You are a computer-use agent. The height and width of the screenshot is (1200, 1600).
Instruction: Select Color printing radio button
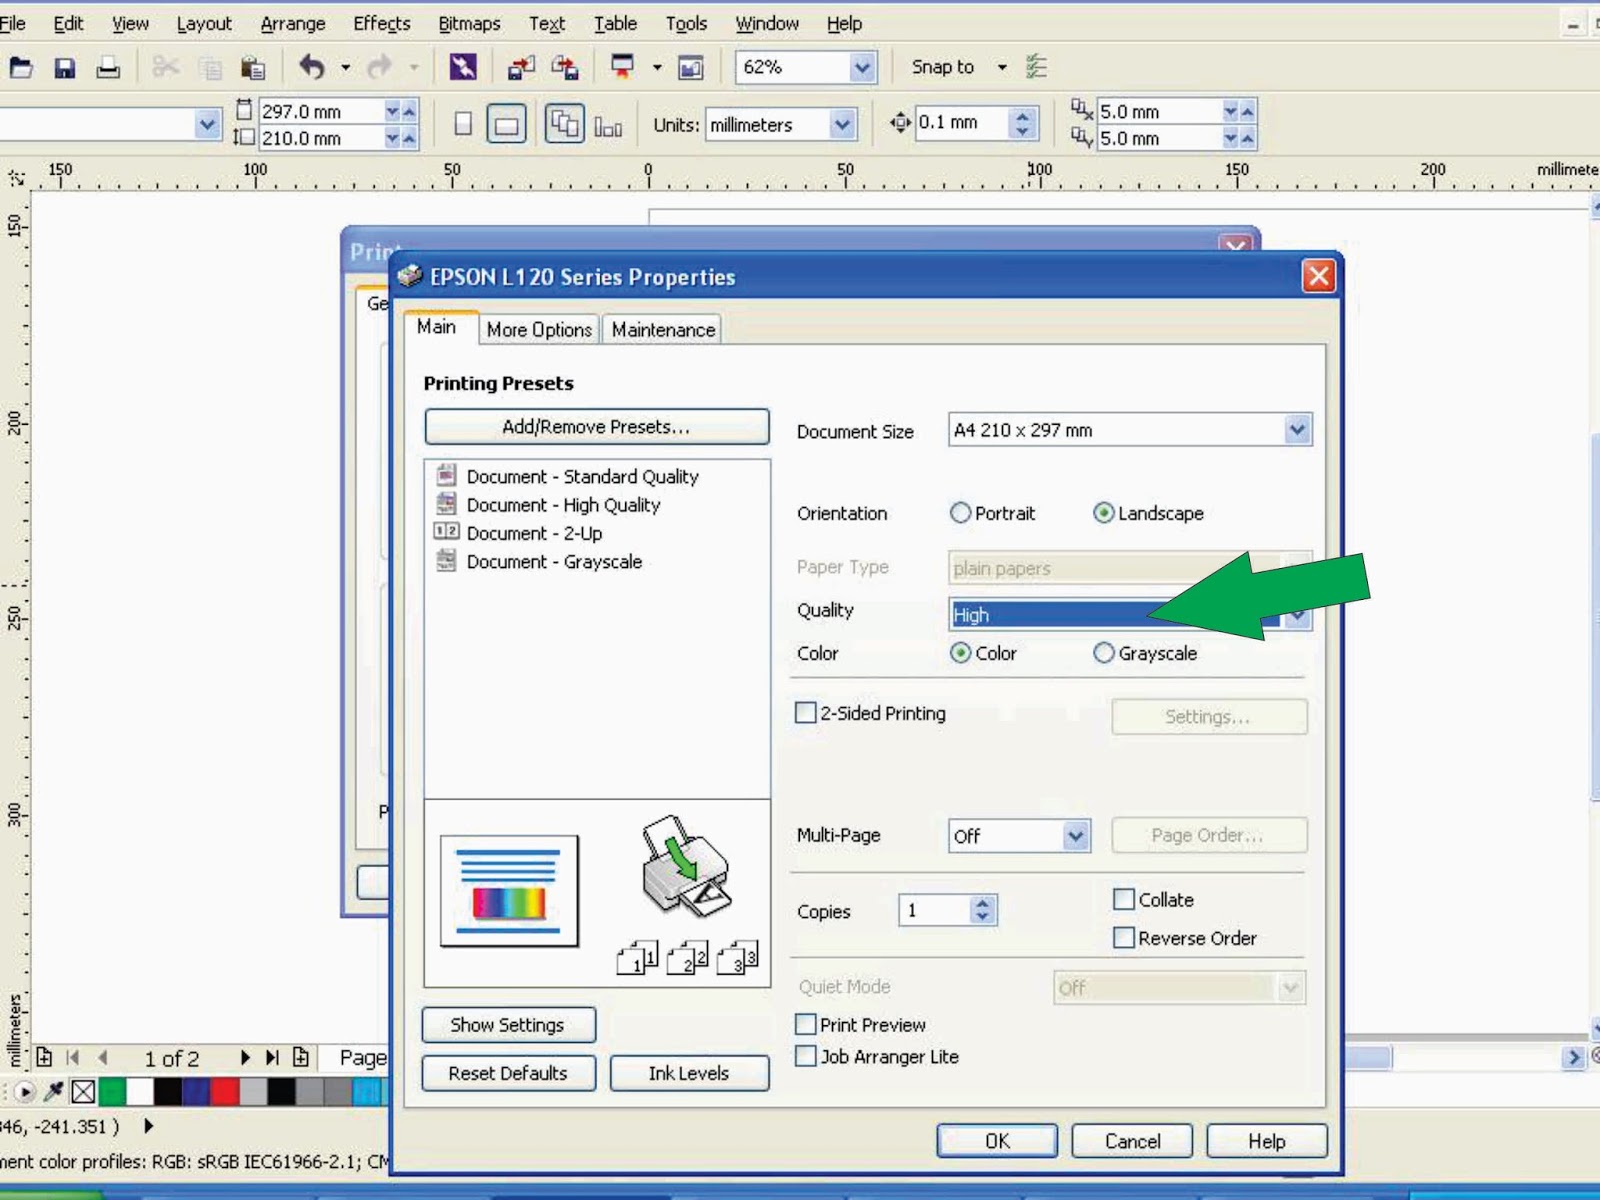coord(960,653)
